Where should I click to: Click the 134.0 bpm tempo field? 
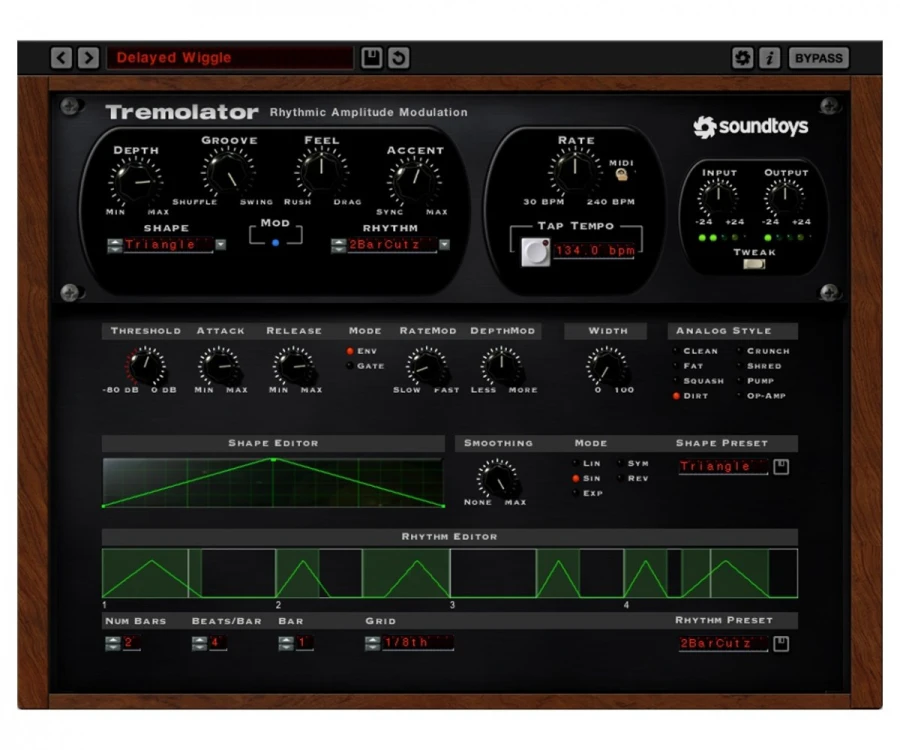pyautogui.click(x=595, y=251)
